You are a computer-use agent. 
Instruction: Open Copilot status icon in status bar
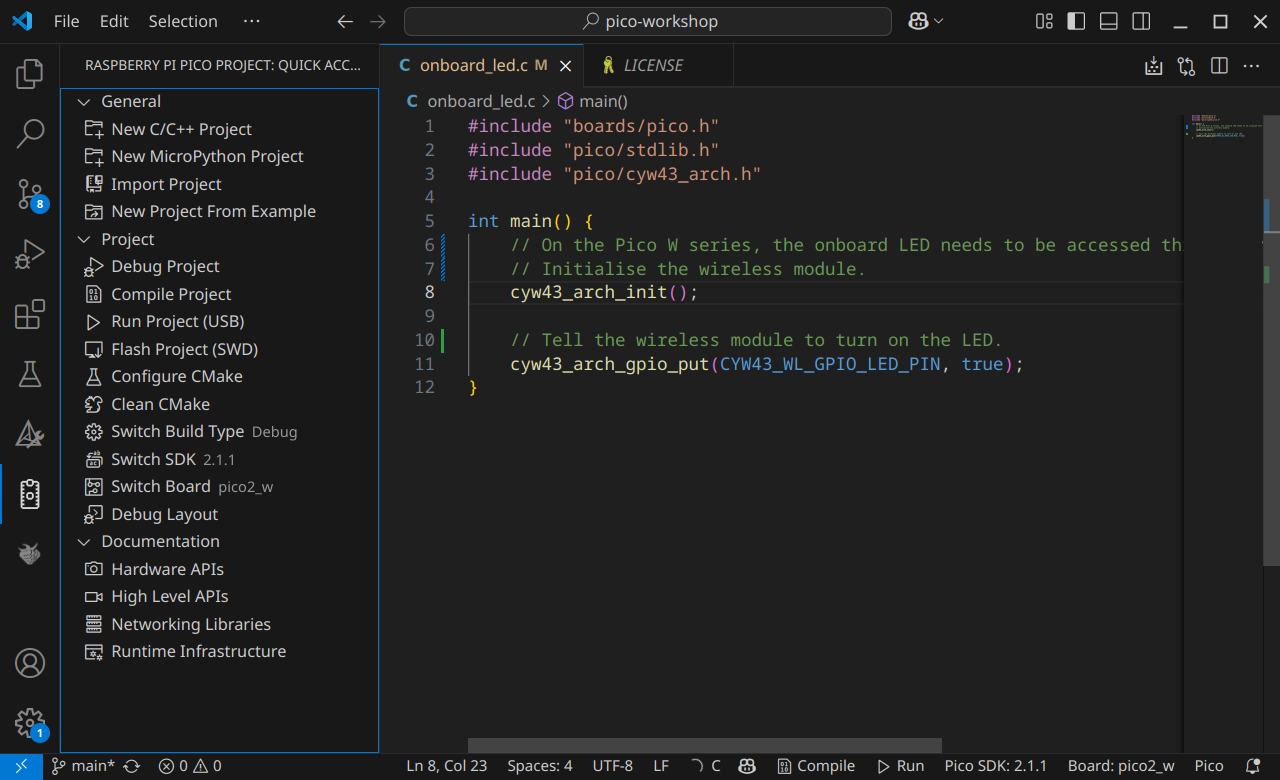pyautogui.click(x=747, y=766)
